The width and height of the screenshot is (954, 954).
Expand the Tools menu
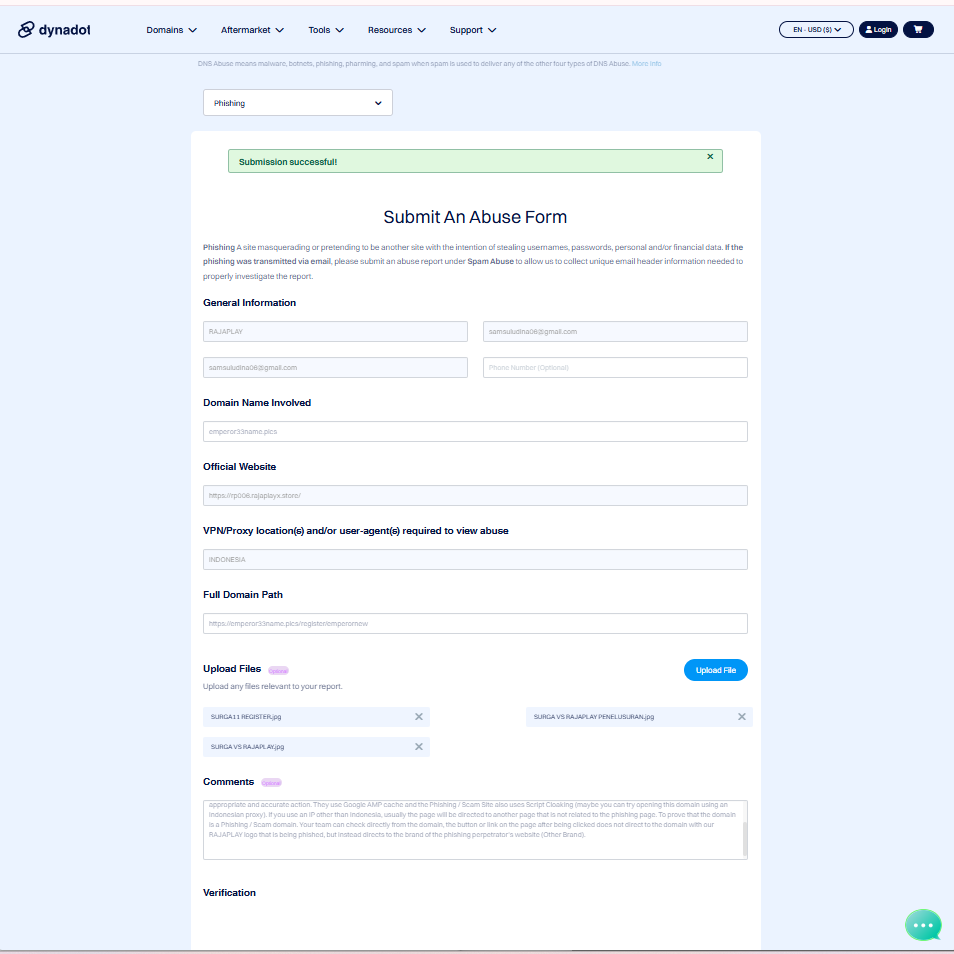pyautogui.click(x=326, y=30)
